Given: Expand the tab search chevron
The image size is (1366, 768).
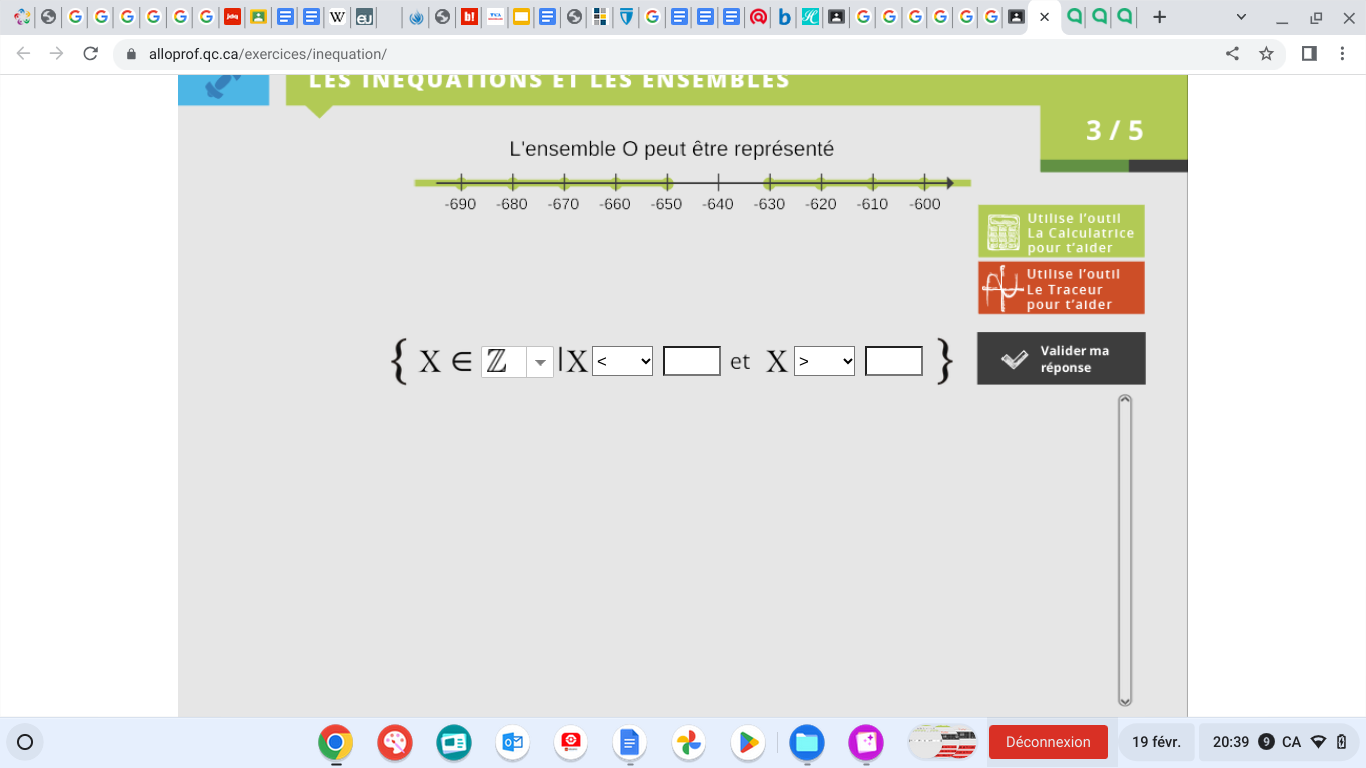Looking at the screenshot, I should [1241, 17].
